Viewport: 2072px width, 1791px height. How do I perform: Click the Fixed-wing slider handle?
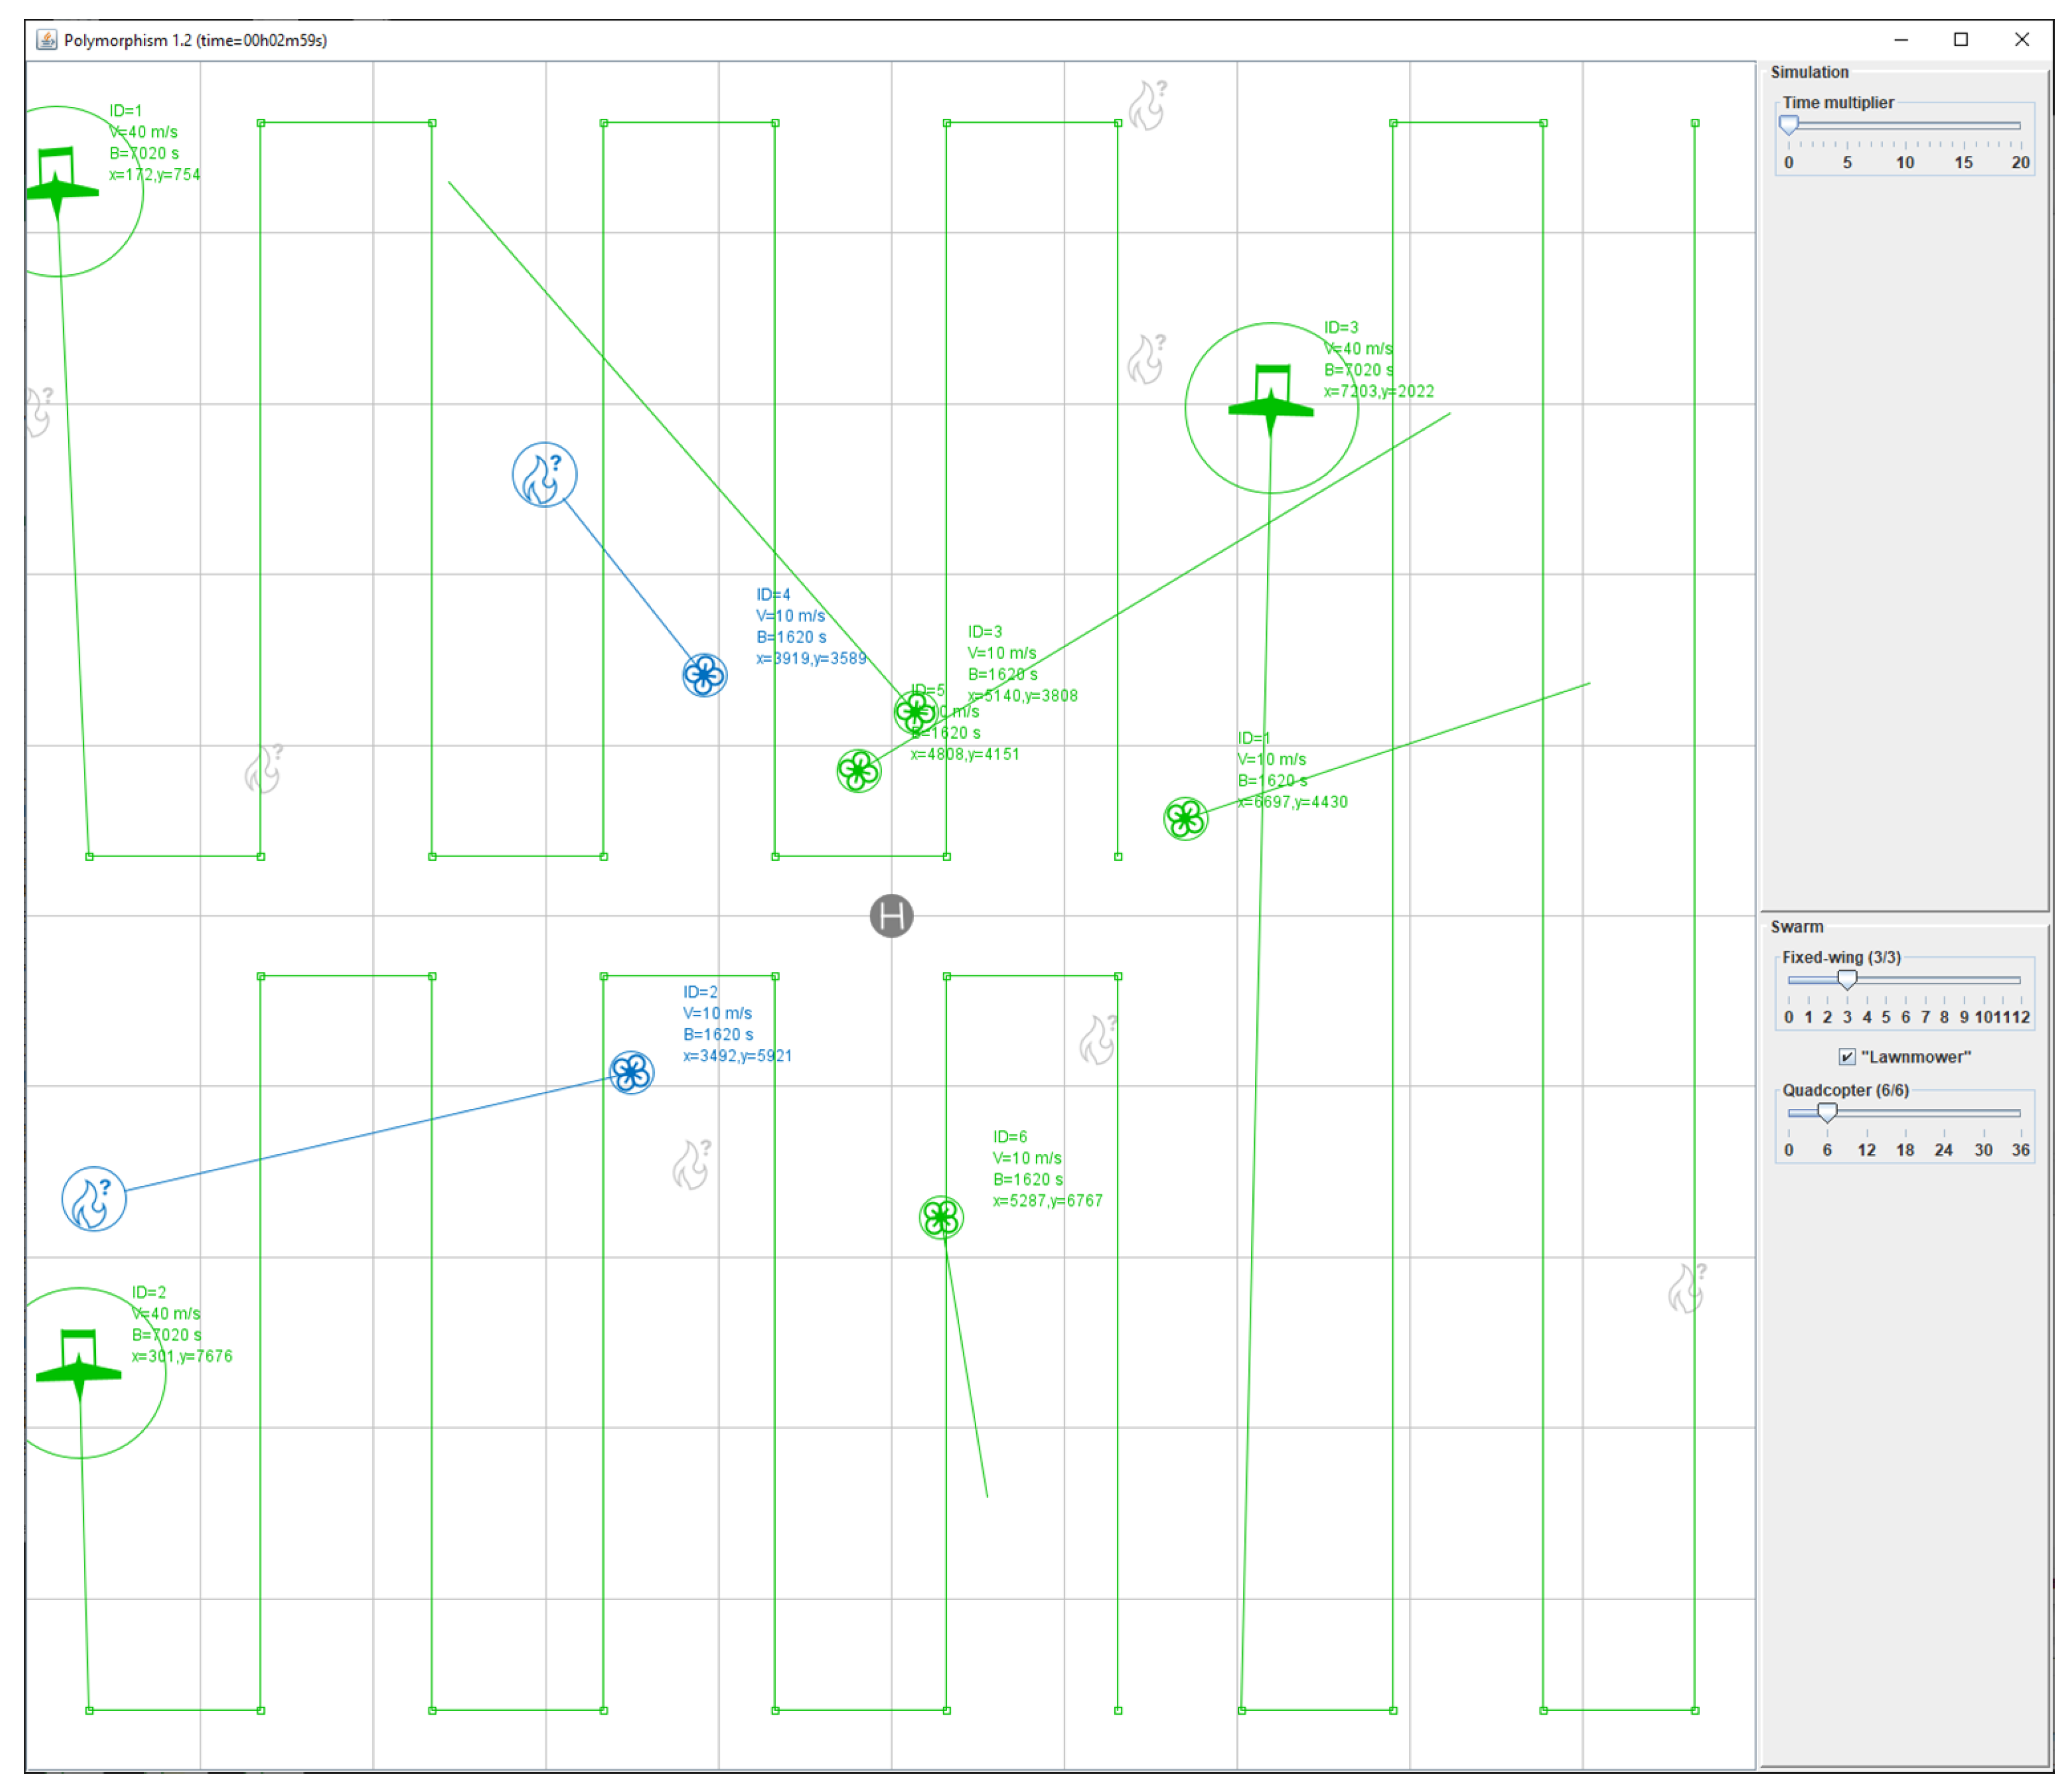(1847, 979)
